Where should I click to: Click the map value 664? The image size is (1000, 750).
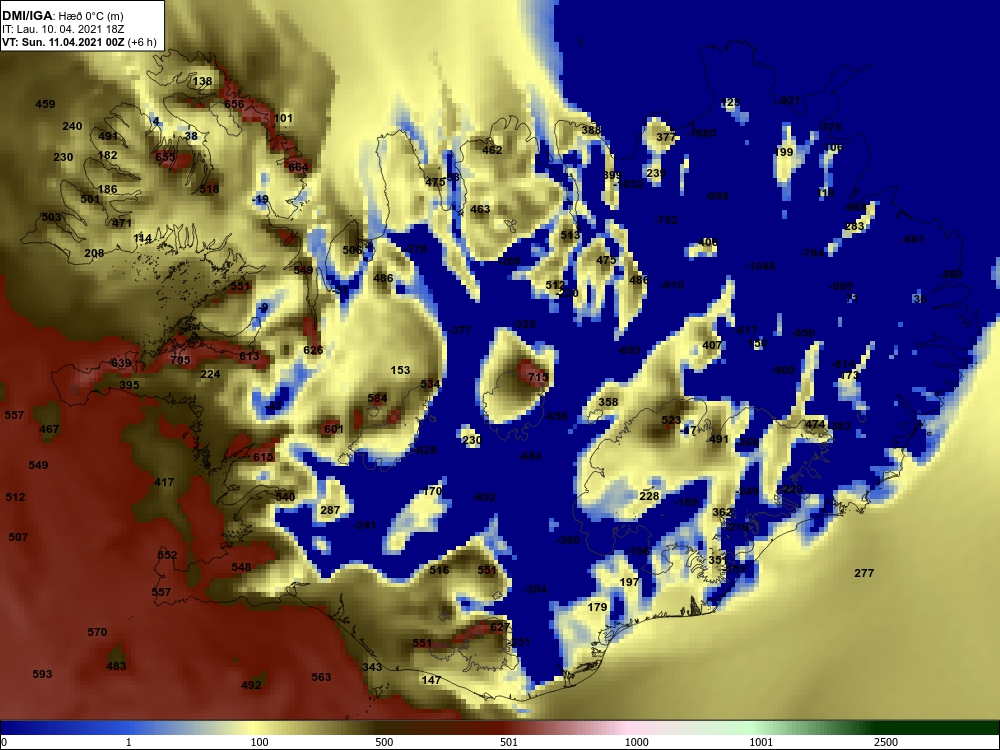click(298, 168)
